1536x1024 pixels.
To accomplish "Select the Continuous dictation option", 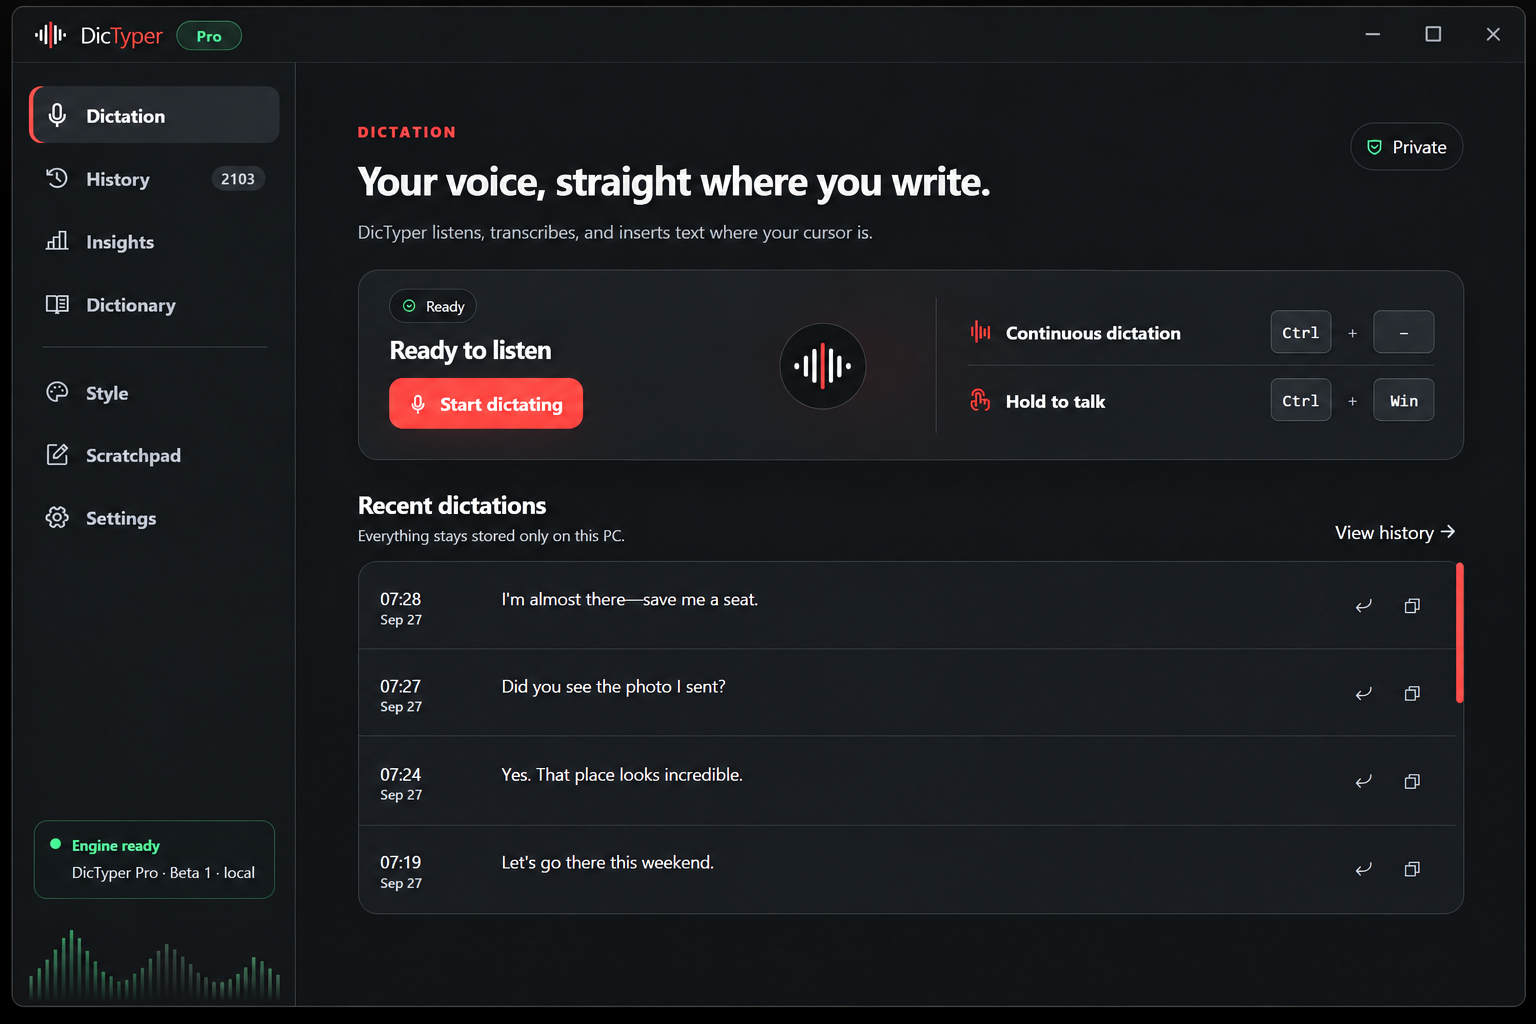I will (1093, 333).
